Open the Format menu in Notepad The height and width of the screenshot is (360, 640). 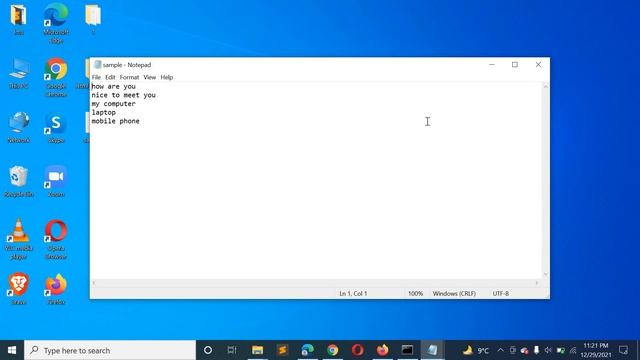(x=129, y=77)
